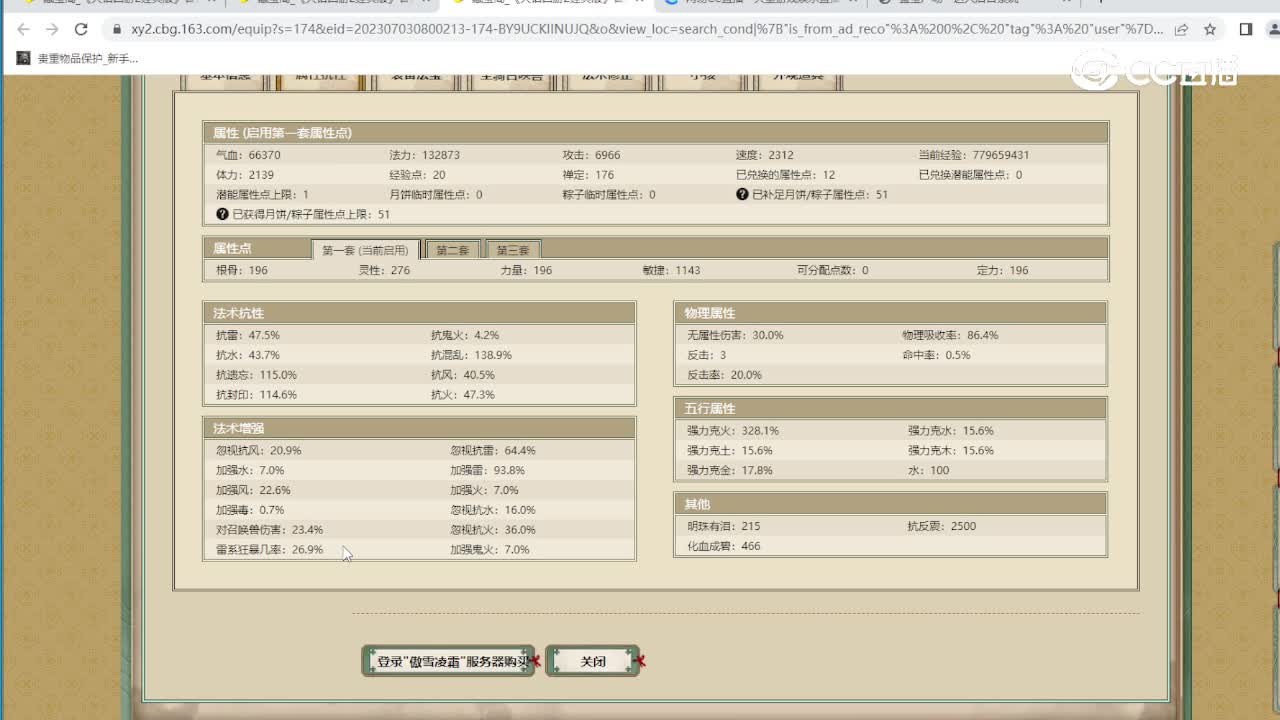Click help icon beside 已获得月饼/粽子属性点上限
This screenshot has width=1280, height=720.
(x=222, y=214)
